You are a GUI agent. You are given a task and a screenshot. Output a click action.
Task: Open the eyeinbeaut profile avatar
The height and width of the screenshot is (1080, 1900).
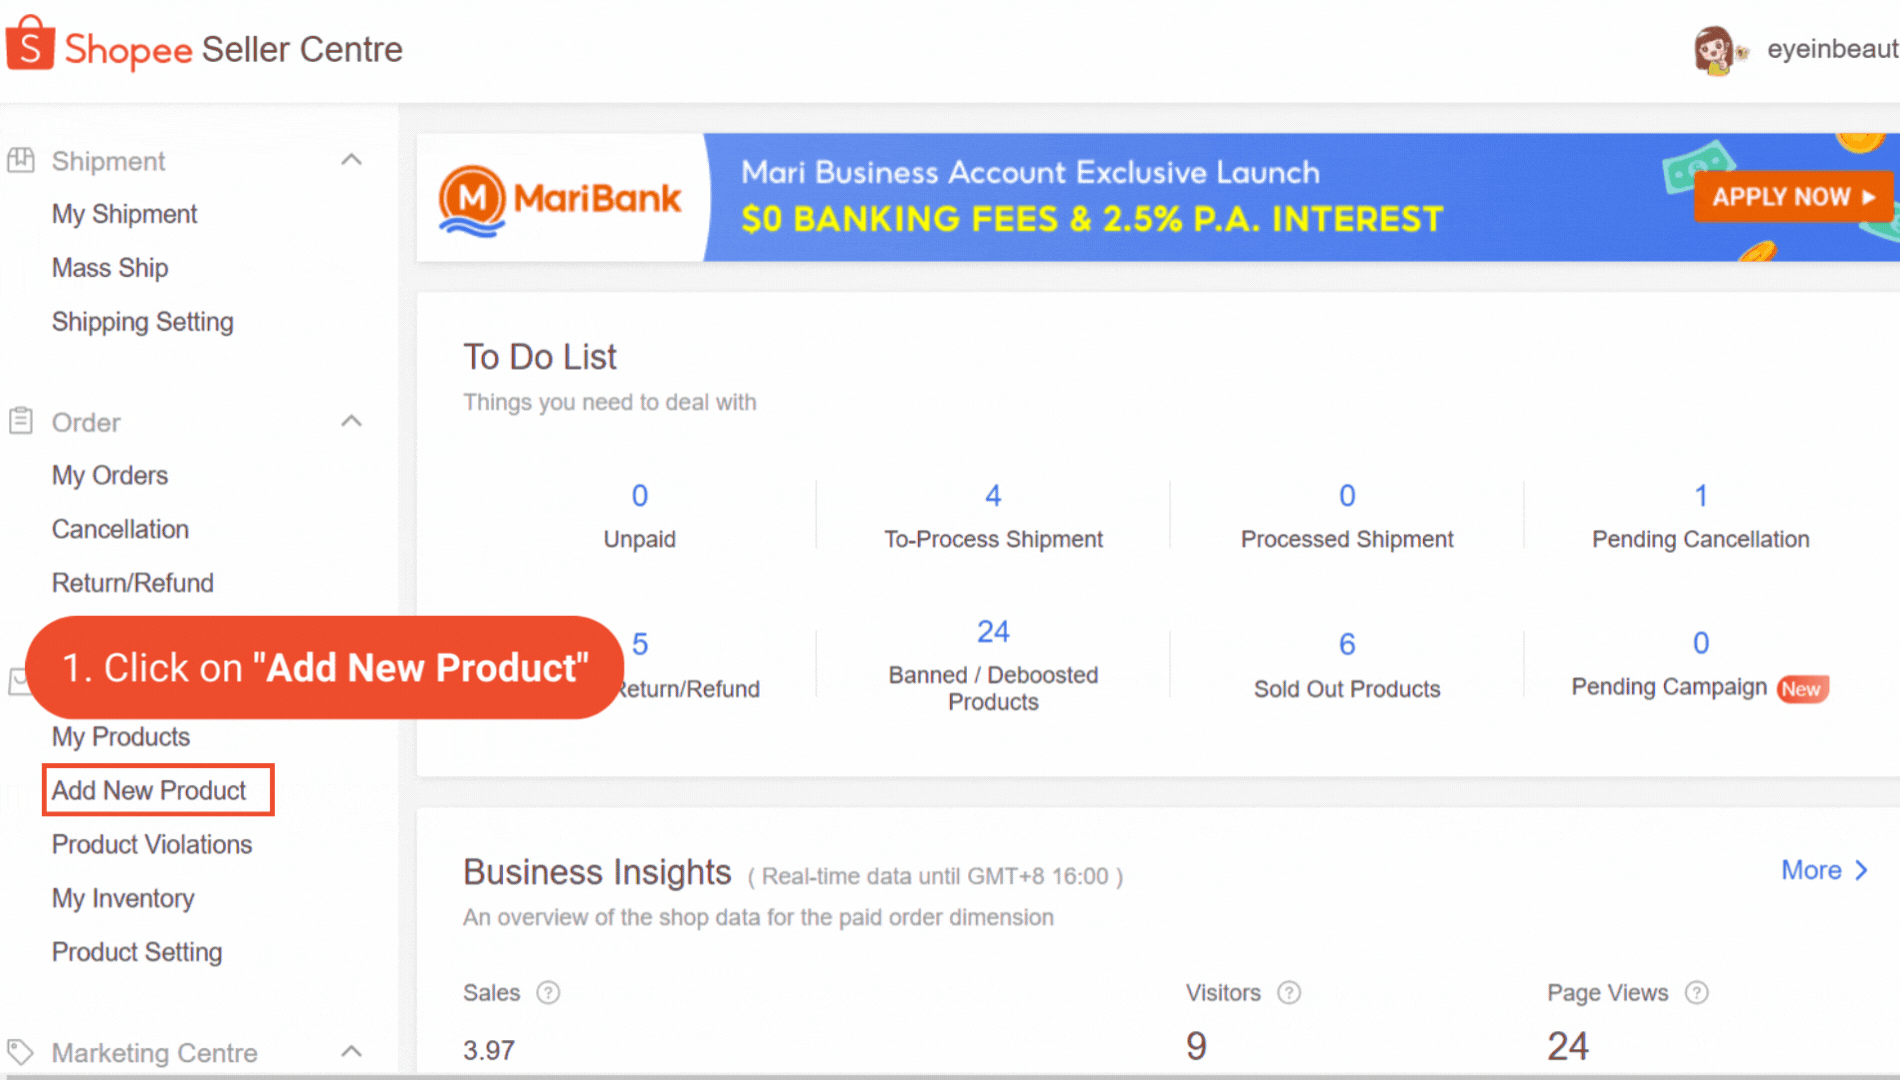1713,49
